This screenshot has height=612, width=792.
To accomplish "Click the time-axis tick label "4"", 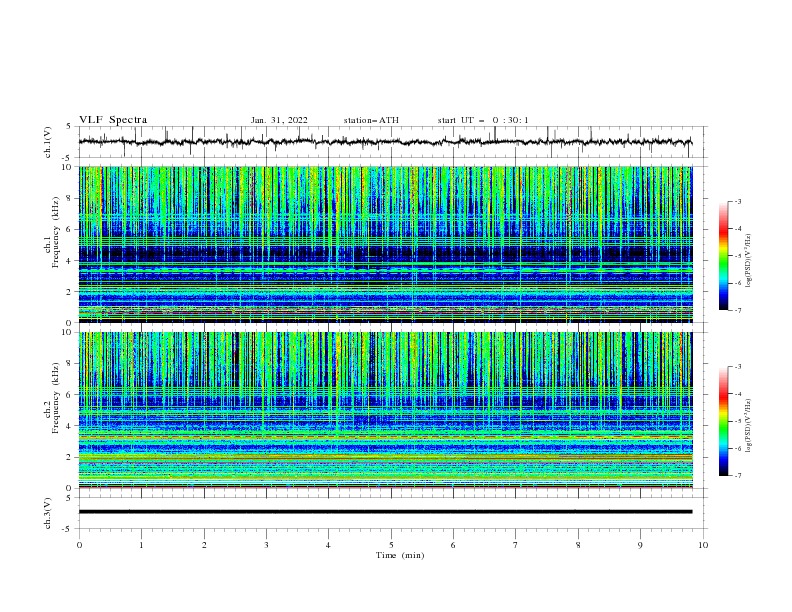I will pos(328,545).
